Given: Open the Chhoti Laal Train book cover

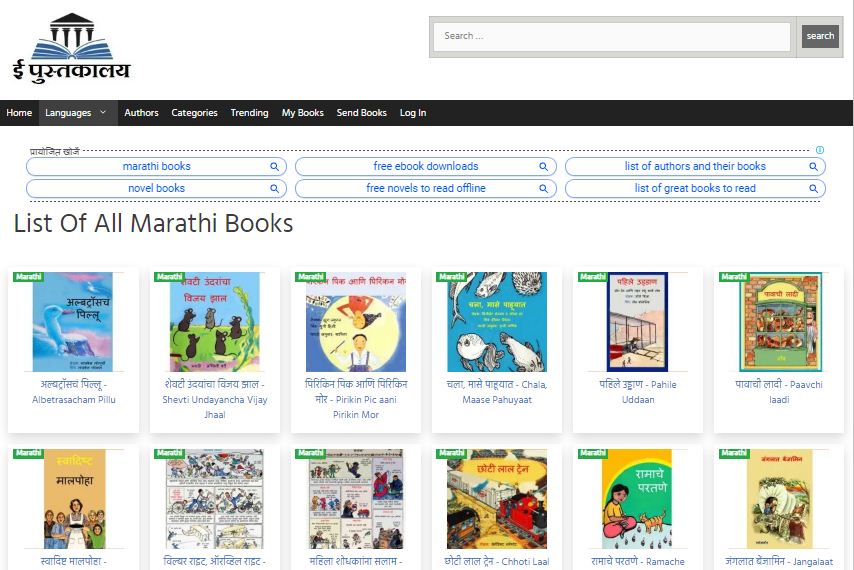Looking at the screenshot, I should 497,498.
